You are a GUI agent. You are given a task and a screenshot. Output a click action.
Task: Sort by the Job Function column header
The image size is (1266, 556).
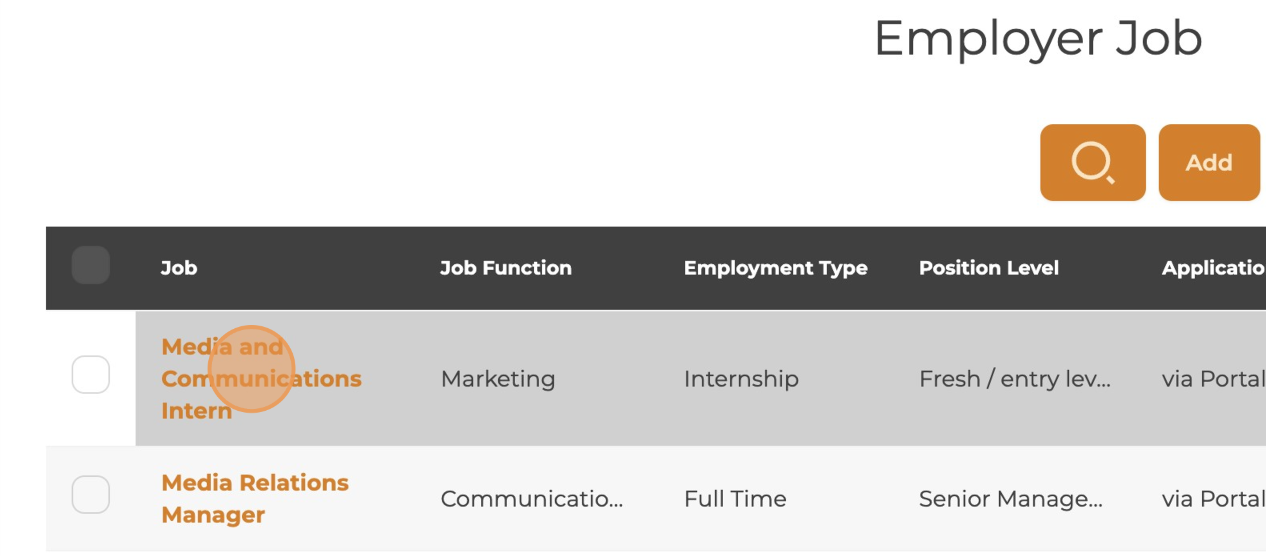pos(506,268)
